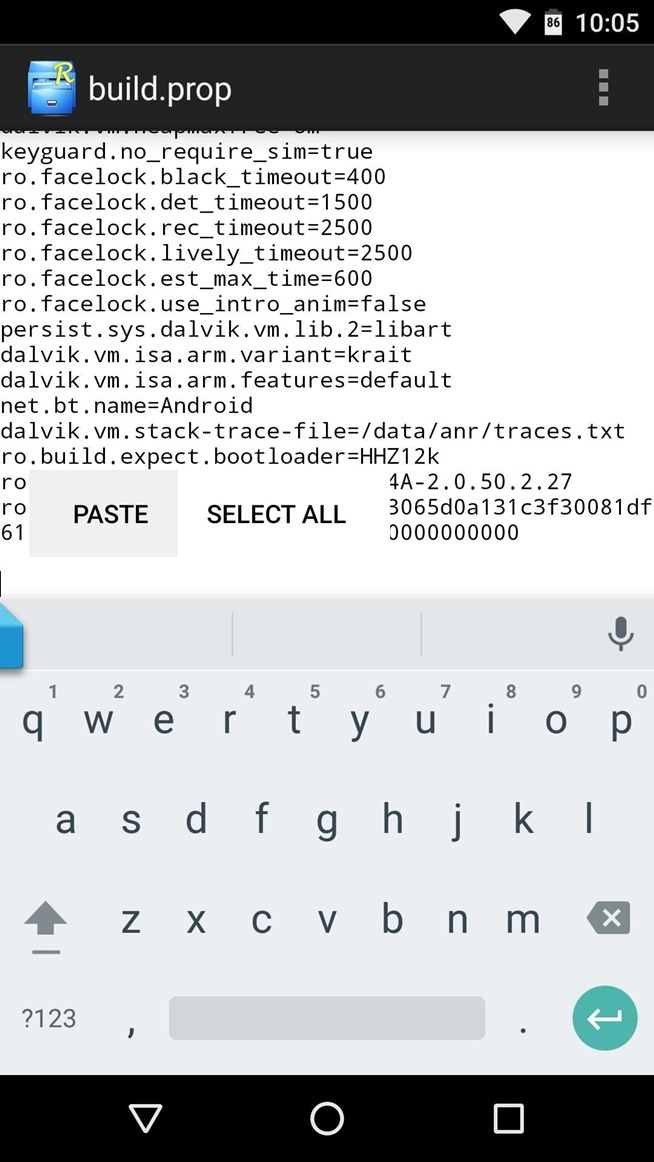Tap the Android back navigation button
The image size is (654, 1162).
(x=146, y=1118)
